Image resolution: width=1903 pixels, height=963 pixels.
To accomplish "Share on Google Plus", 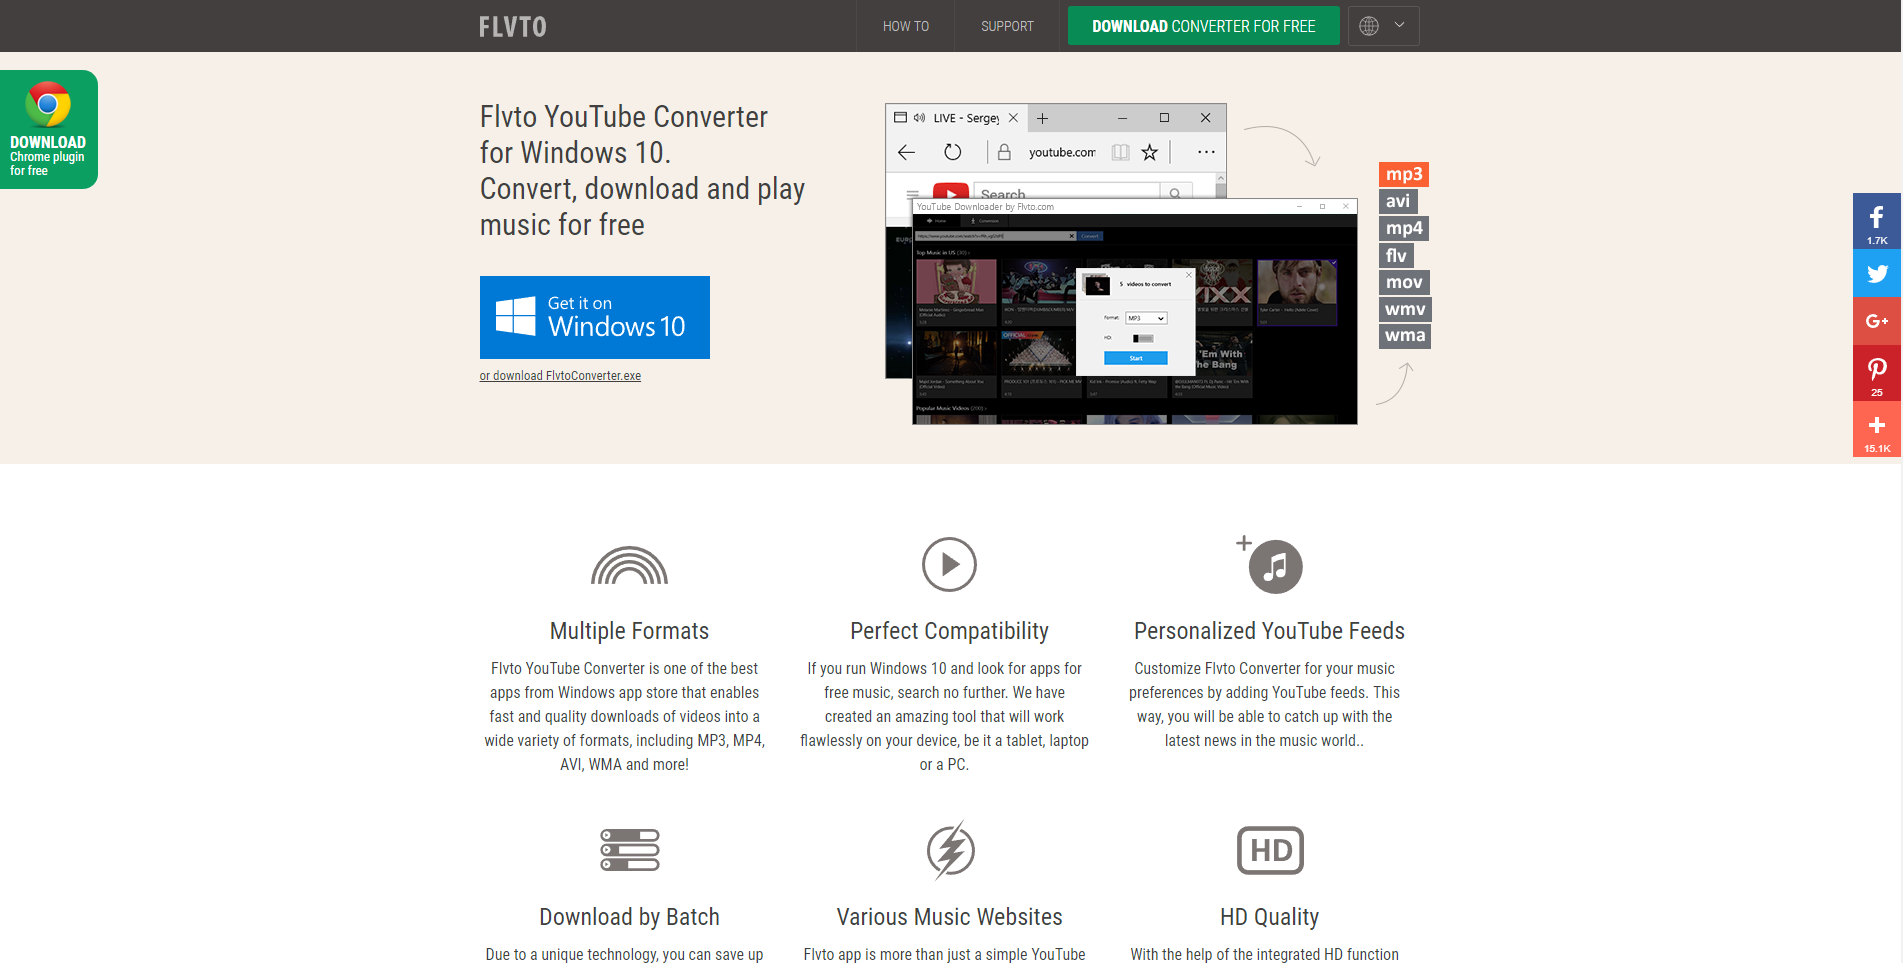I will tap(1877, 321).
